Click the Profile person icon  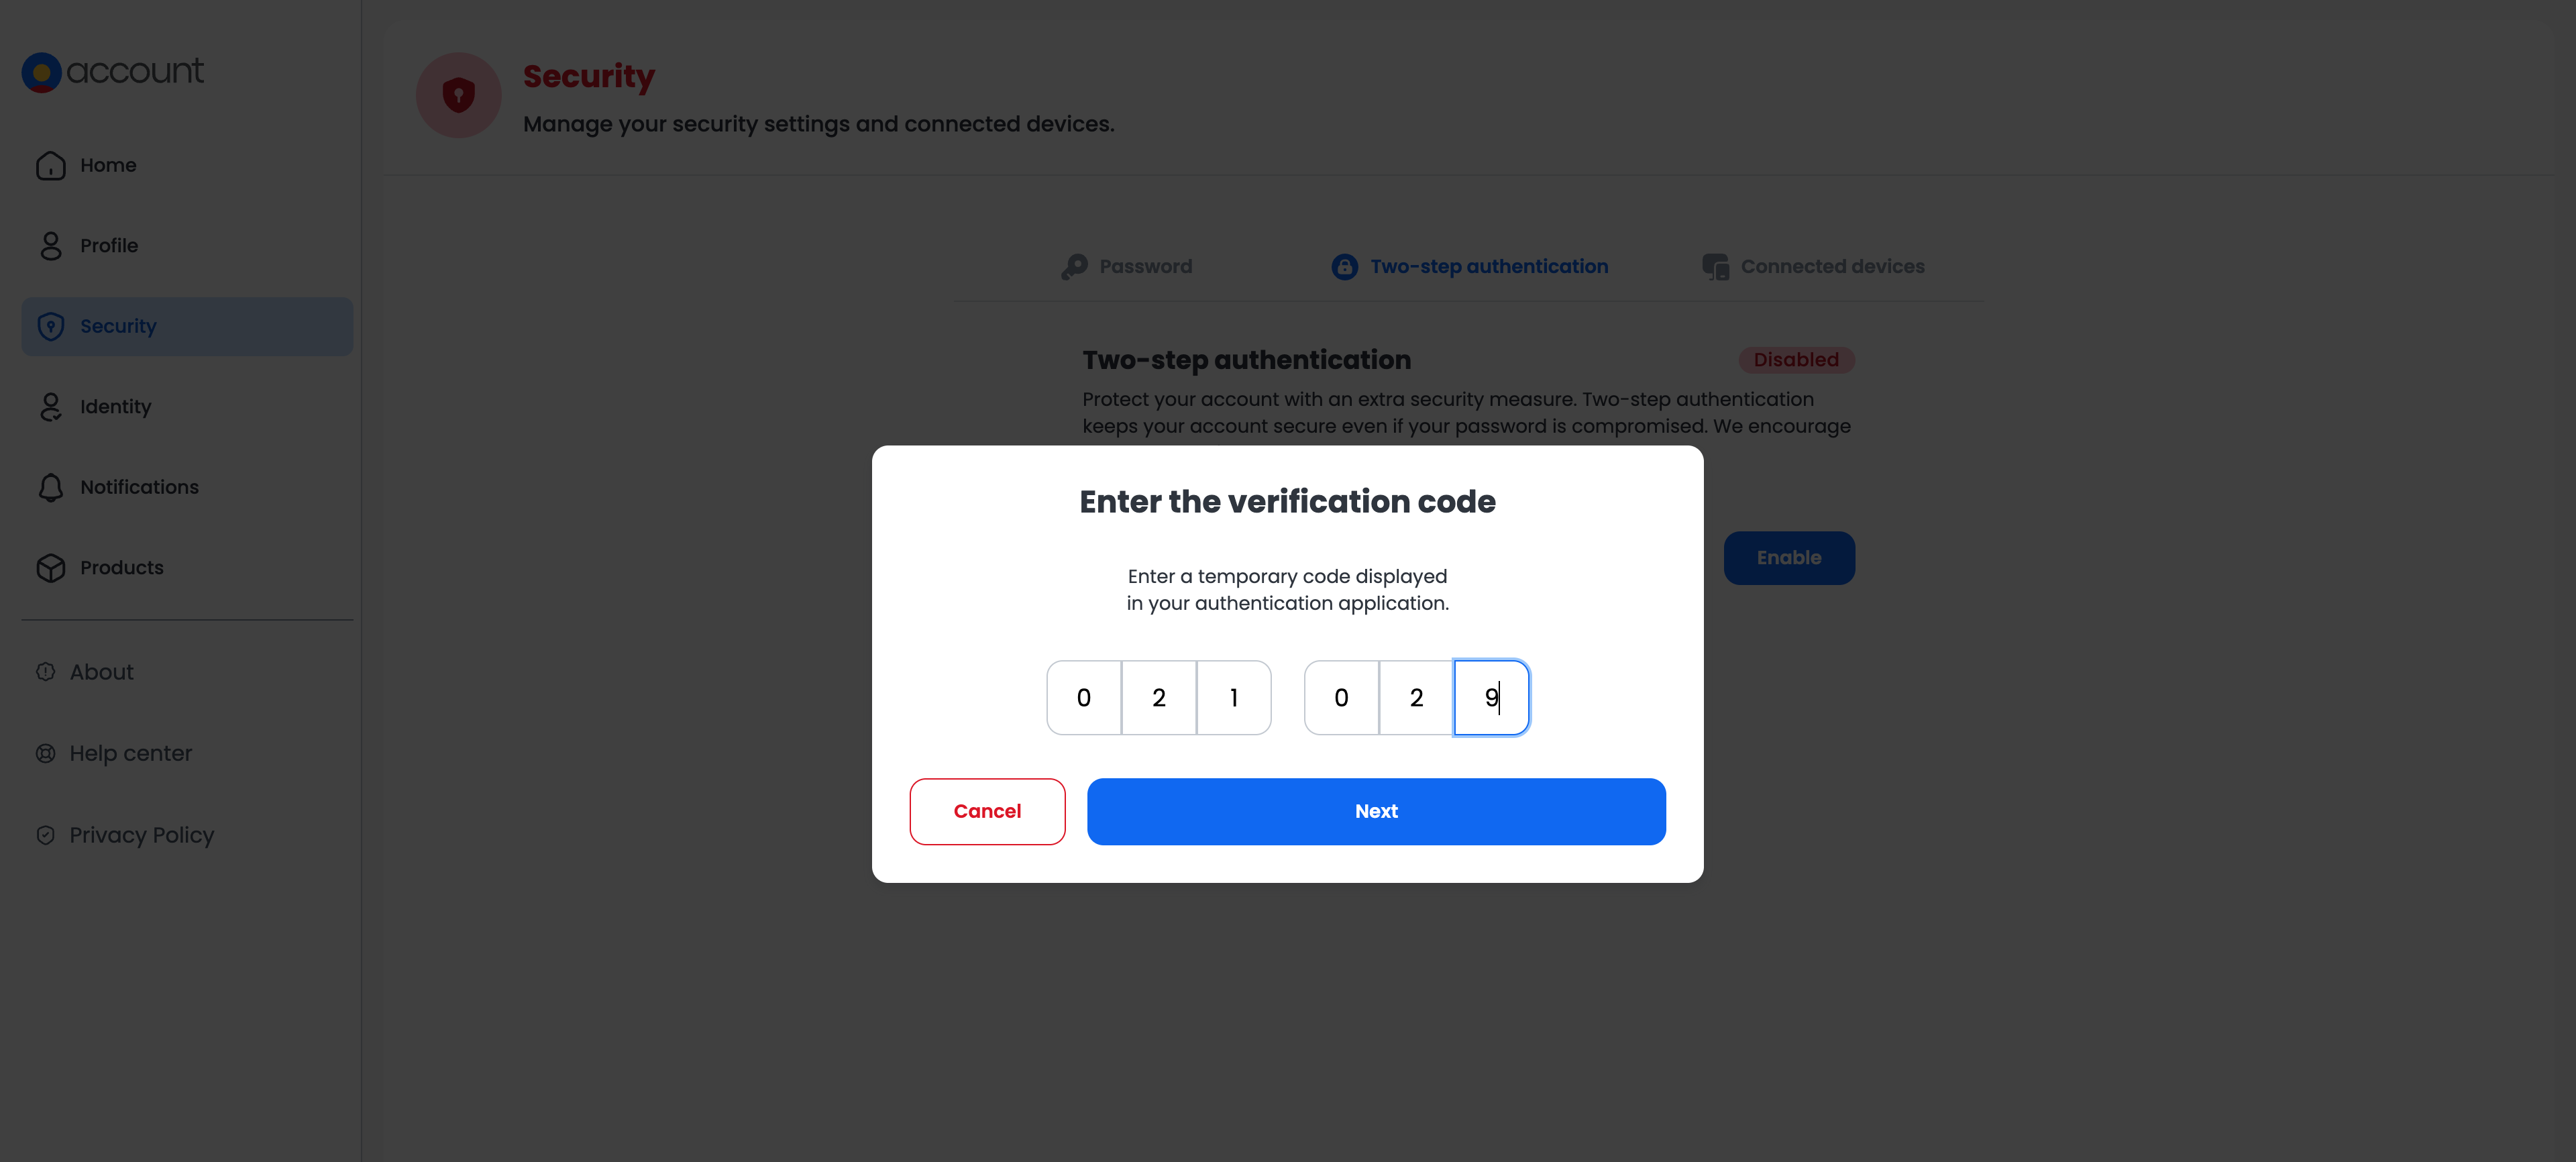(51, 246)
